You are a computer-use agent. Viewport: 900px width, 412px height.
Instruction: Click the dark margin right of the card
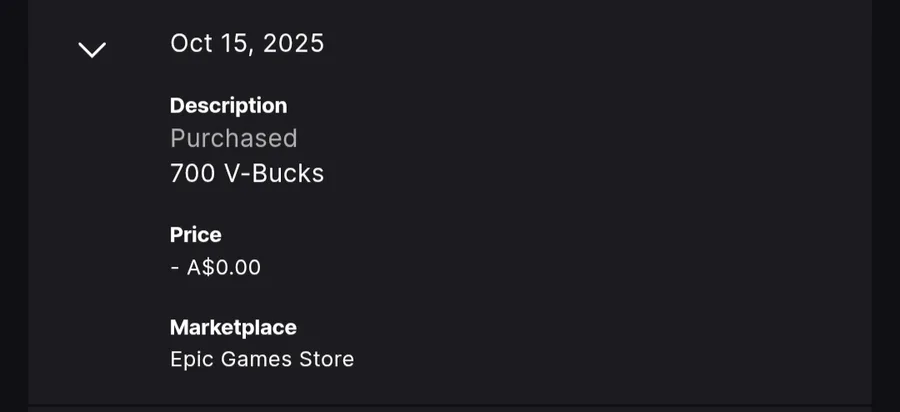886,200
